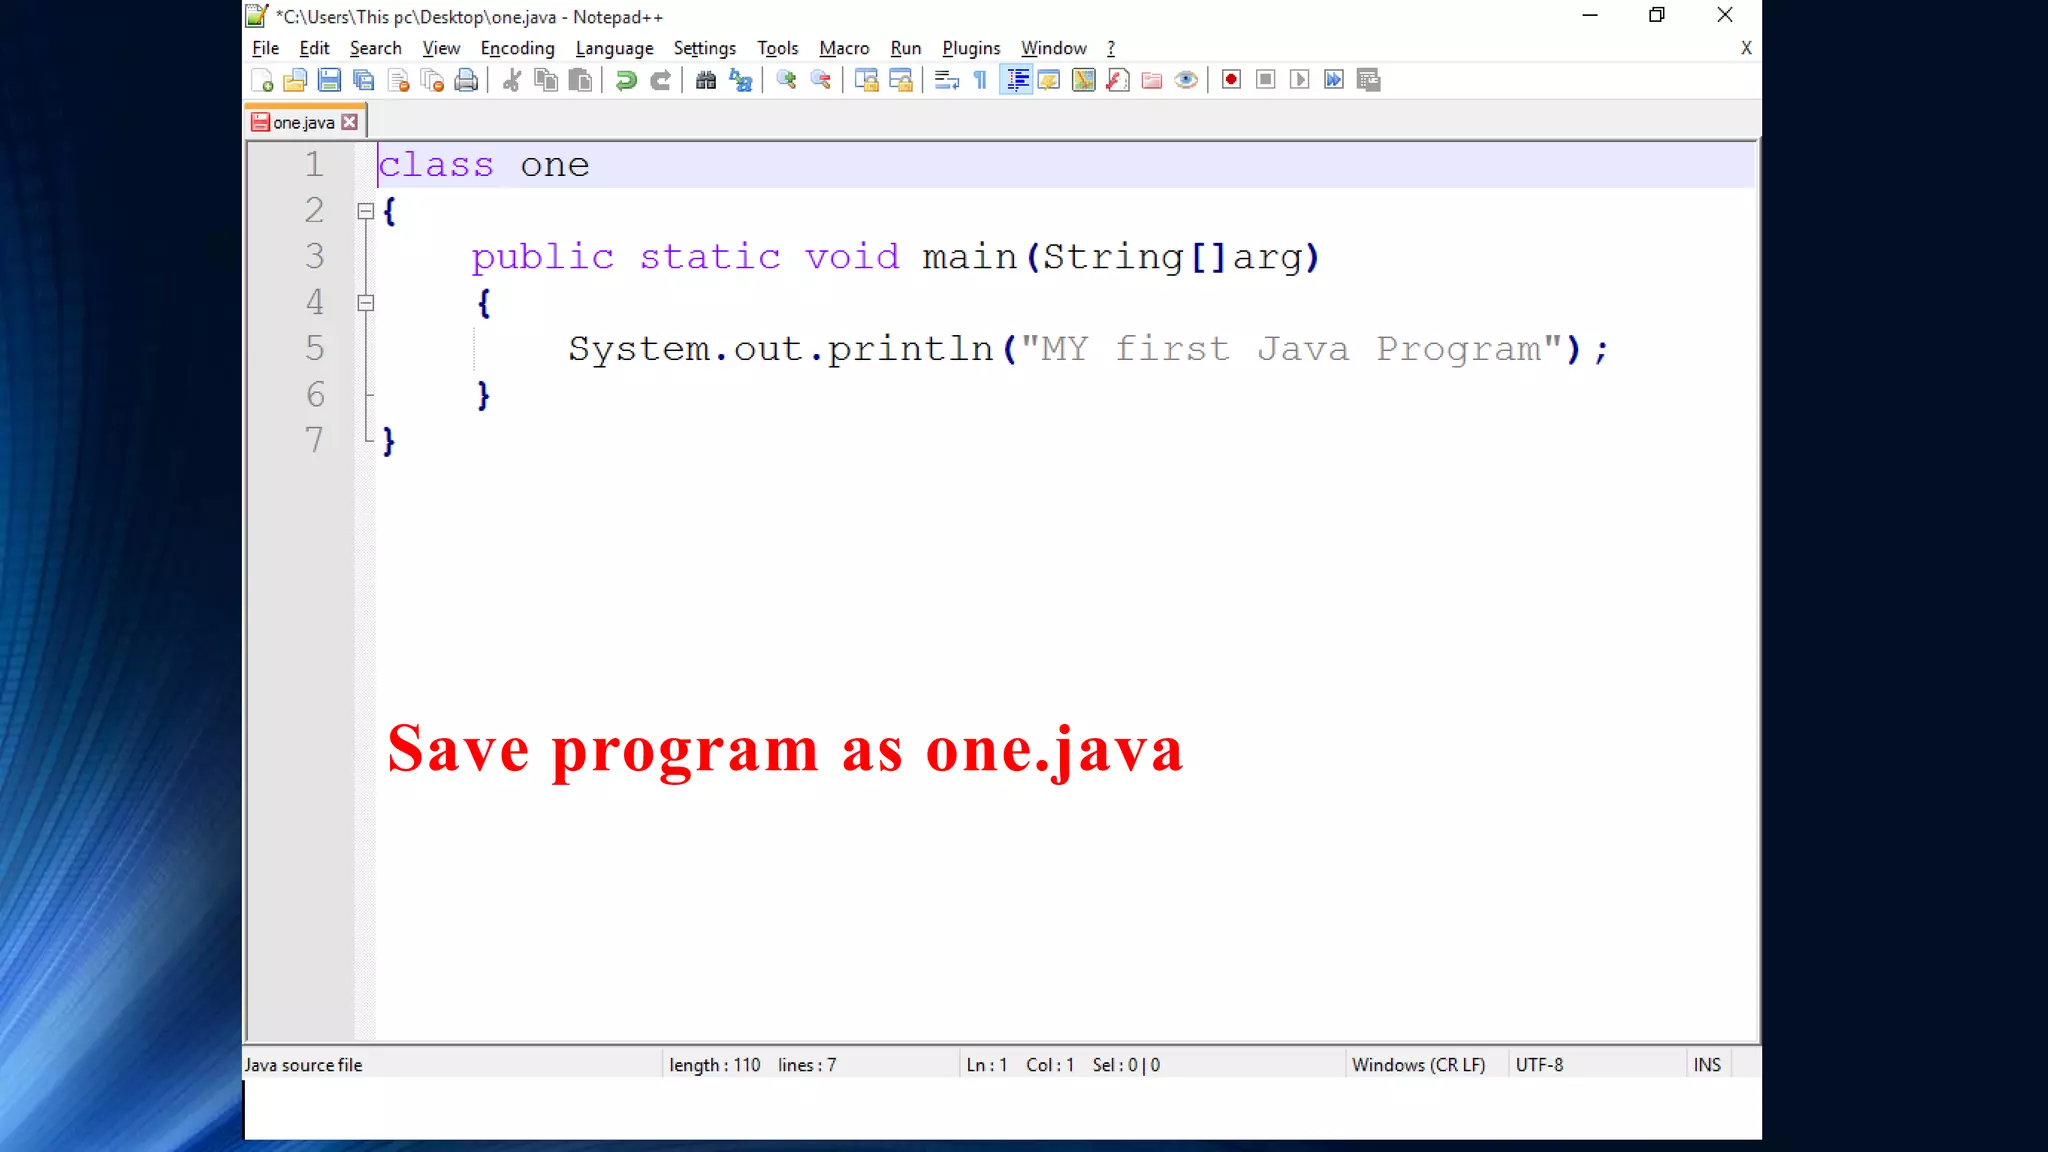Click line number 5 in the margin

pos(315,349)
